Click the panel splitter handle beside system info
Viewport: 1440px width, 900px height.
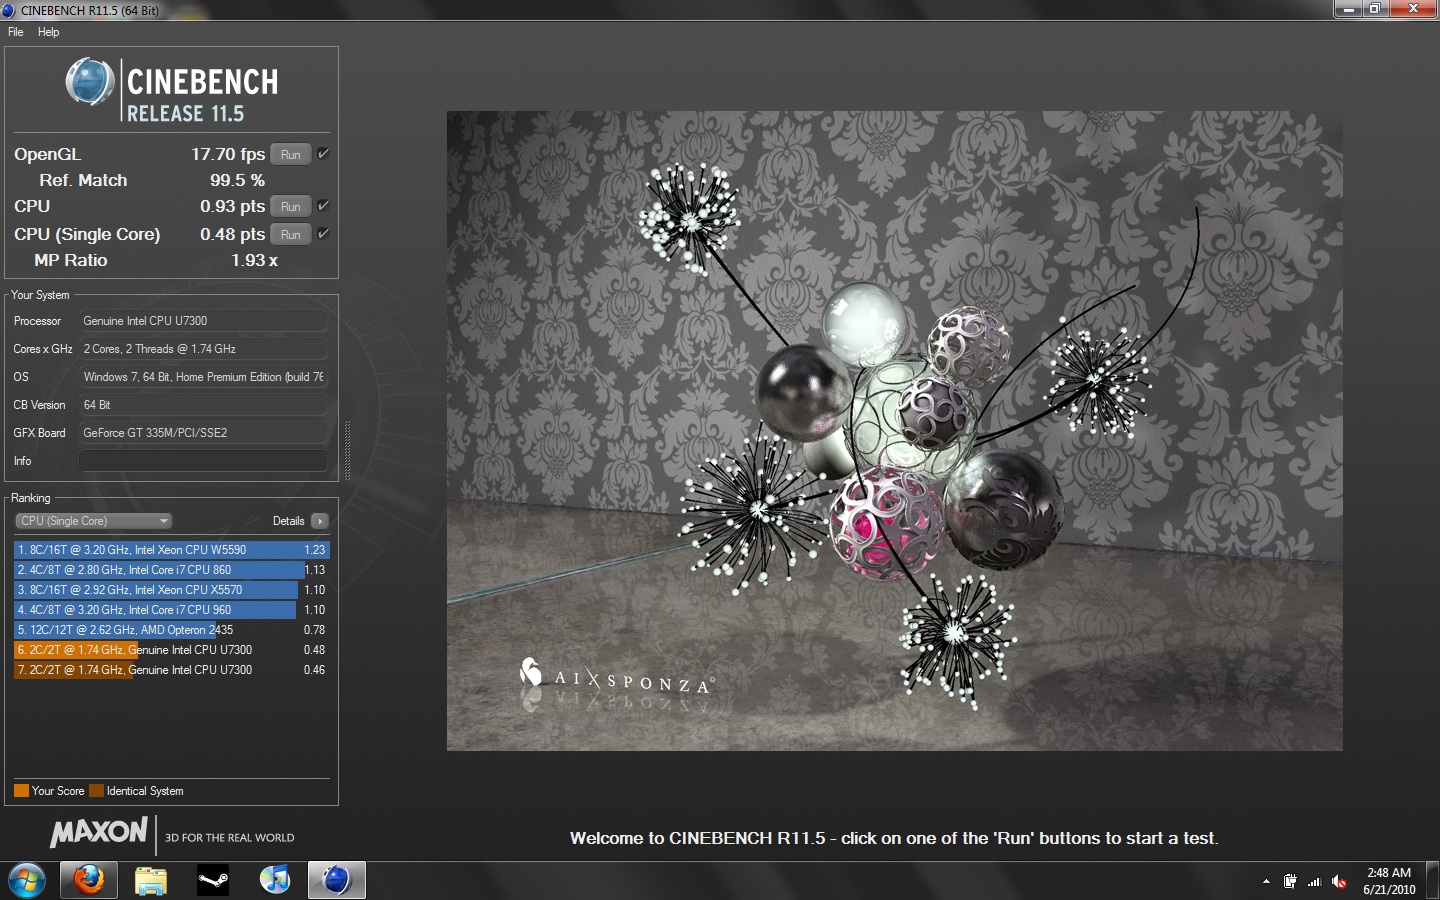click(x=347, y=450)
